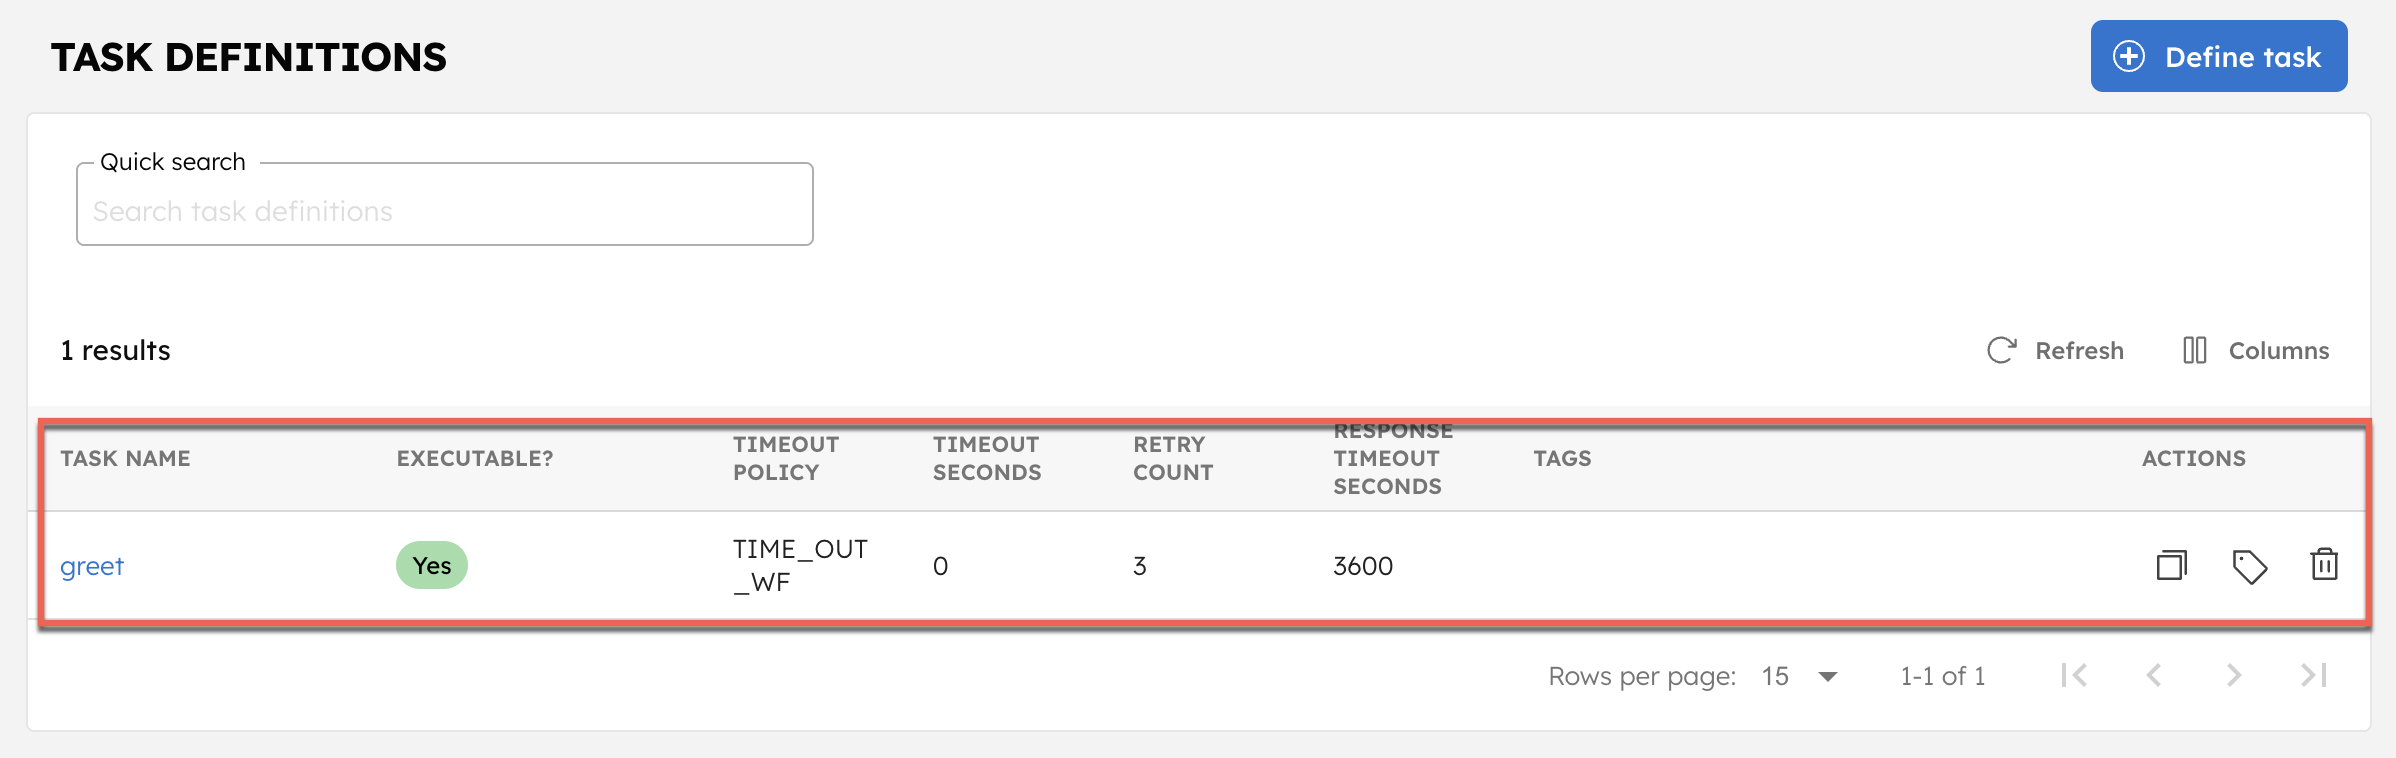Image resolution: width=2396 pixels, height=758 pixels.
Task: Sort by the RETRY COUNT column
Action: [1170, 458]
